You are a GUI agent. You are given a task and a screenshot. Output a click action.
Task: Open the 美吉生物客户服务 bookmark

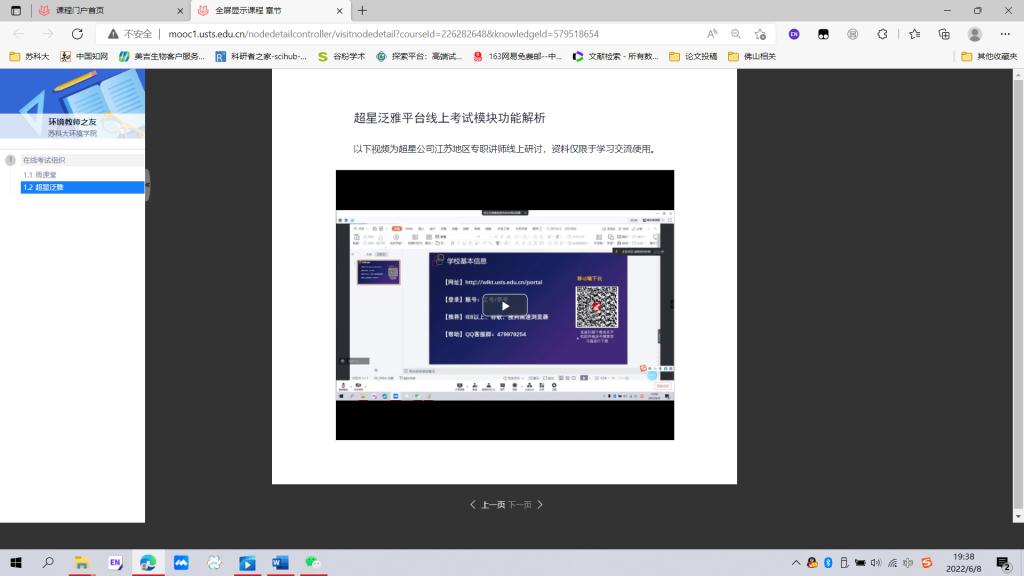[161, 56]
